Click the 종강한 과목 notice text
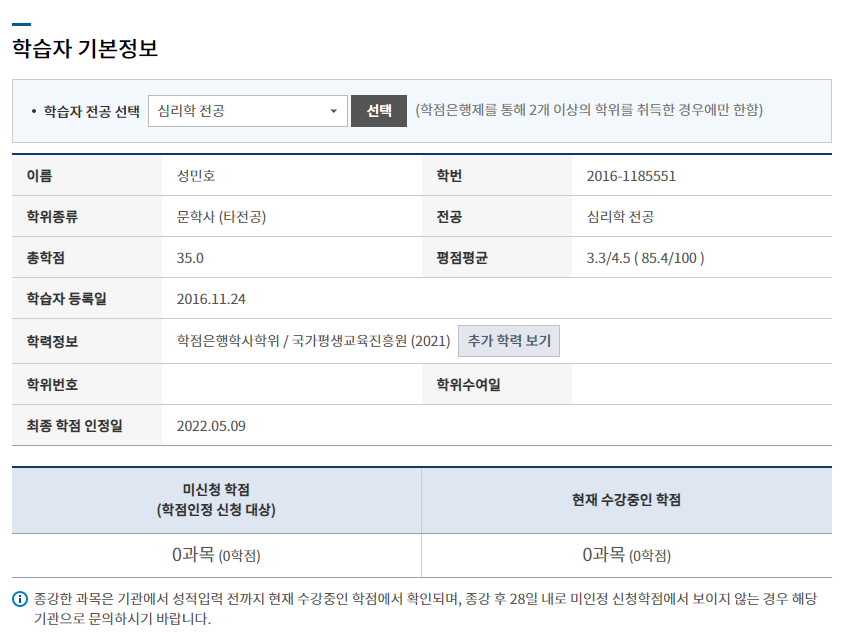This screenshot has height=636, width=853. click(x=425, y=609)
